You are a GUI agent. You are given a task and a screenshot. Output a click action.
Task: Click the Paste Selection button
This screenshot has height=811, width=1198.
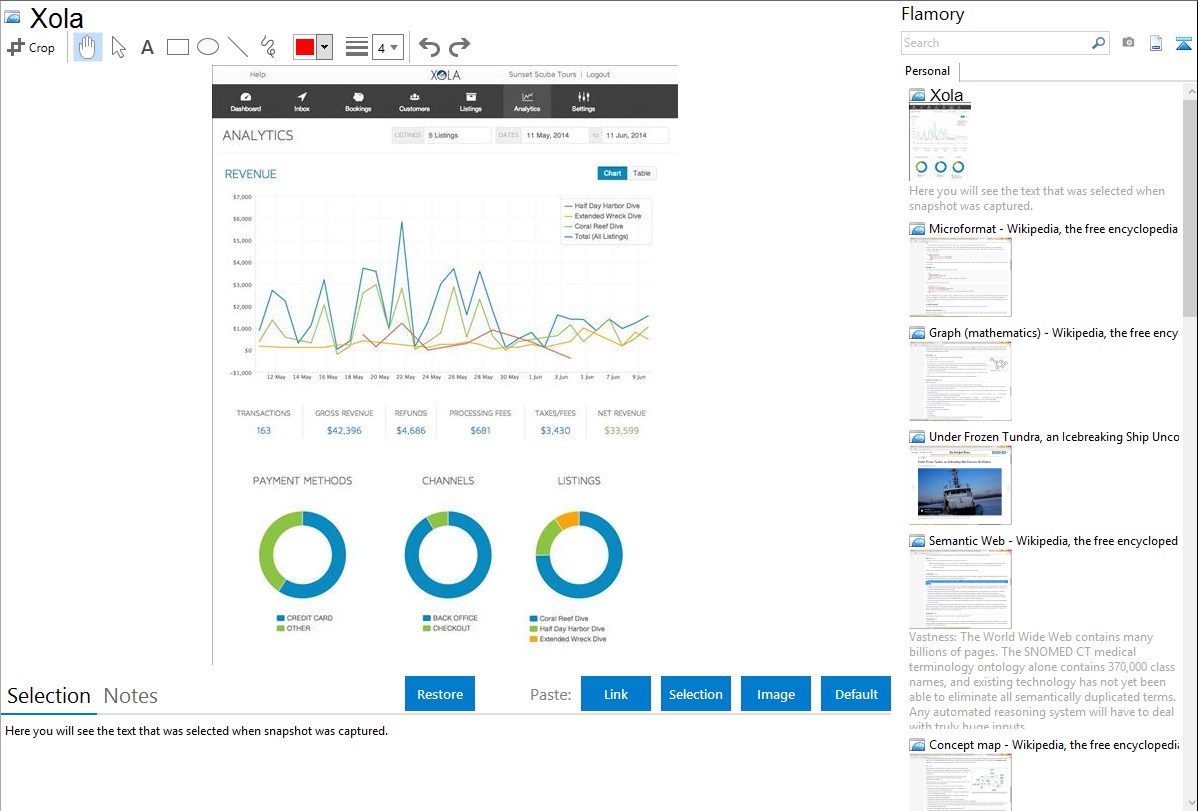pyautogui.click(x=695, y=694)
